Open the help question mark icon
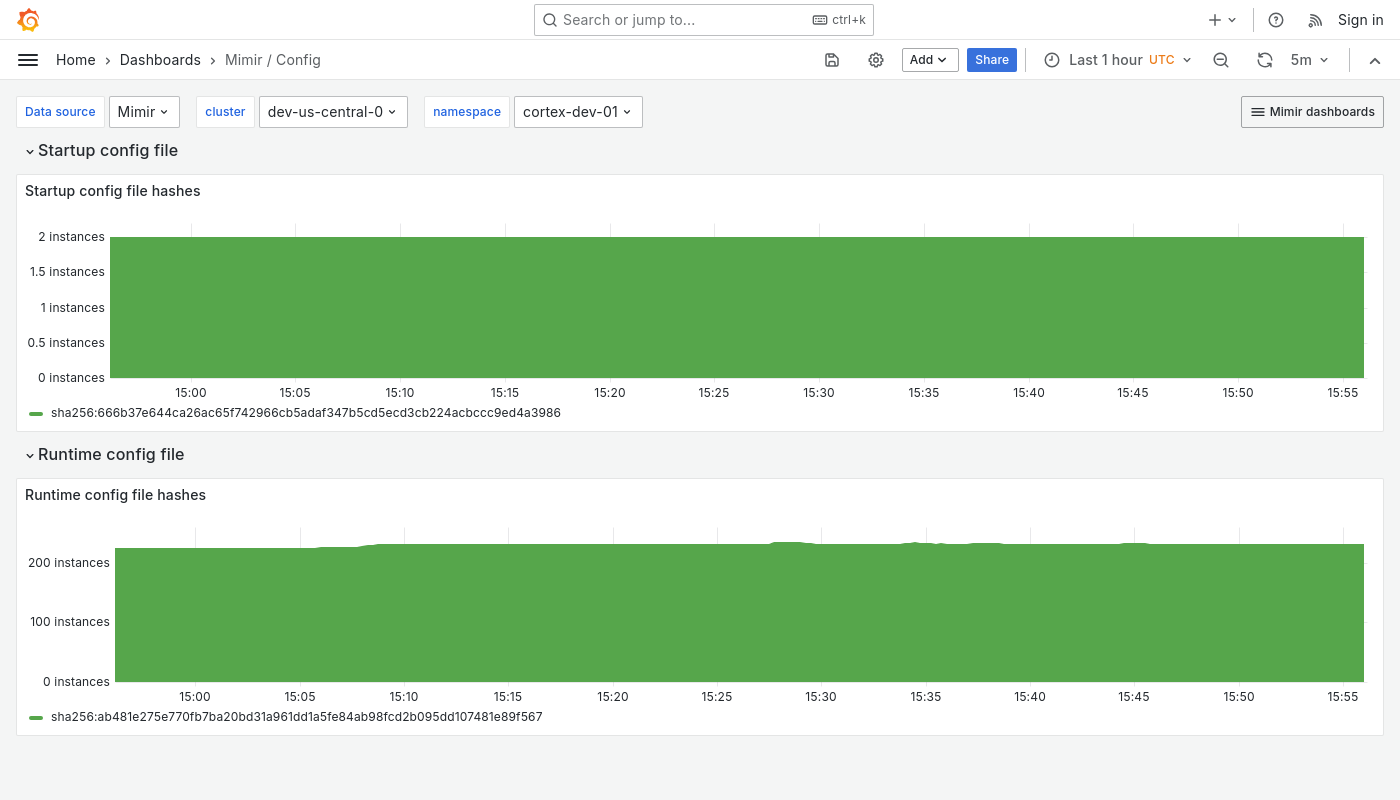 [x=1276, y=20]
